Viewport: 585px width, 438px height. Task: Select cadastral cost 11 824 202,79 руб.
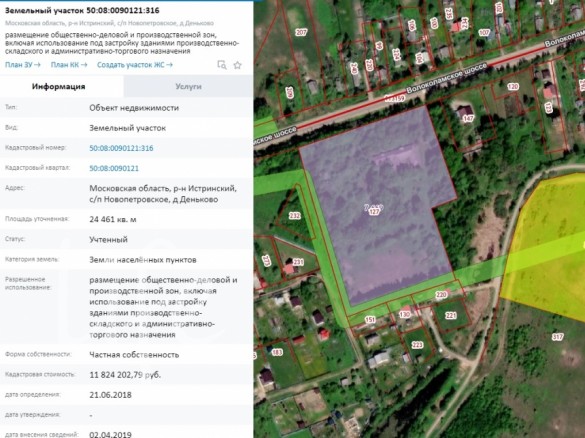(125, 375)
